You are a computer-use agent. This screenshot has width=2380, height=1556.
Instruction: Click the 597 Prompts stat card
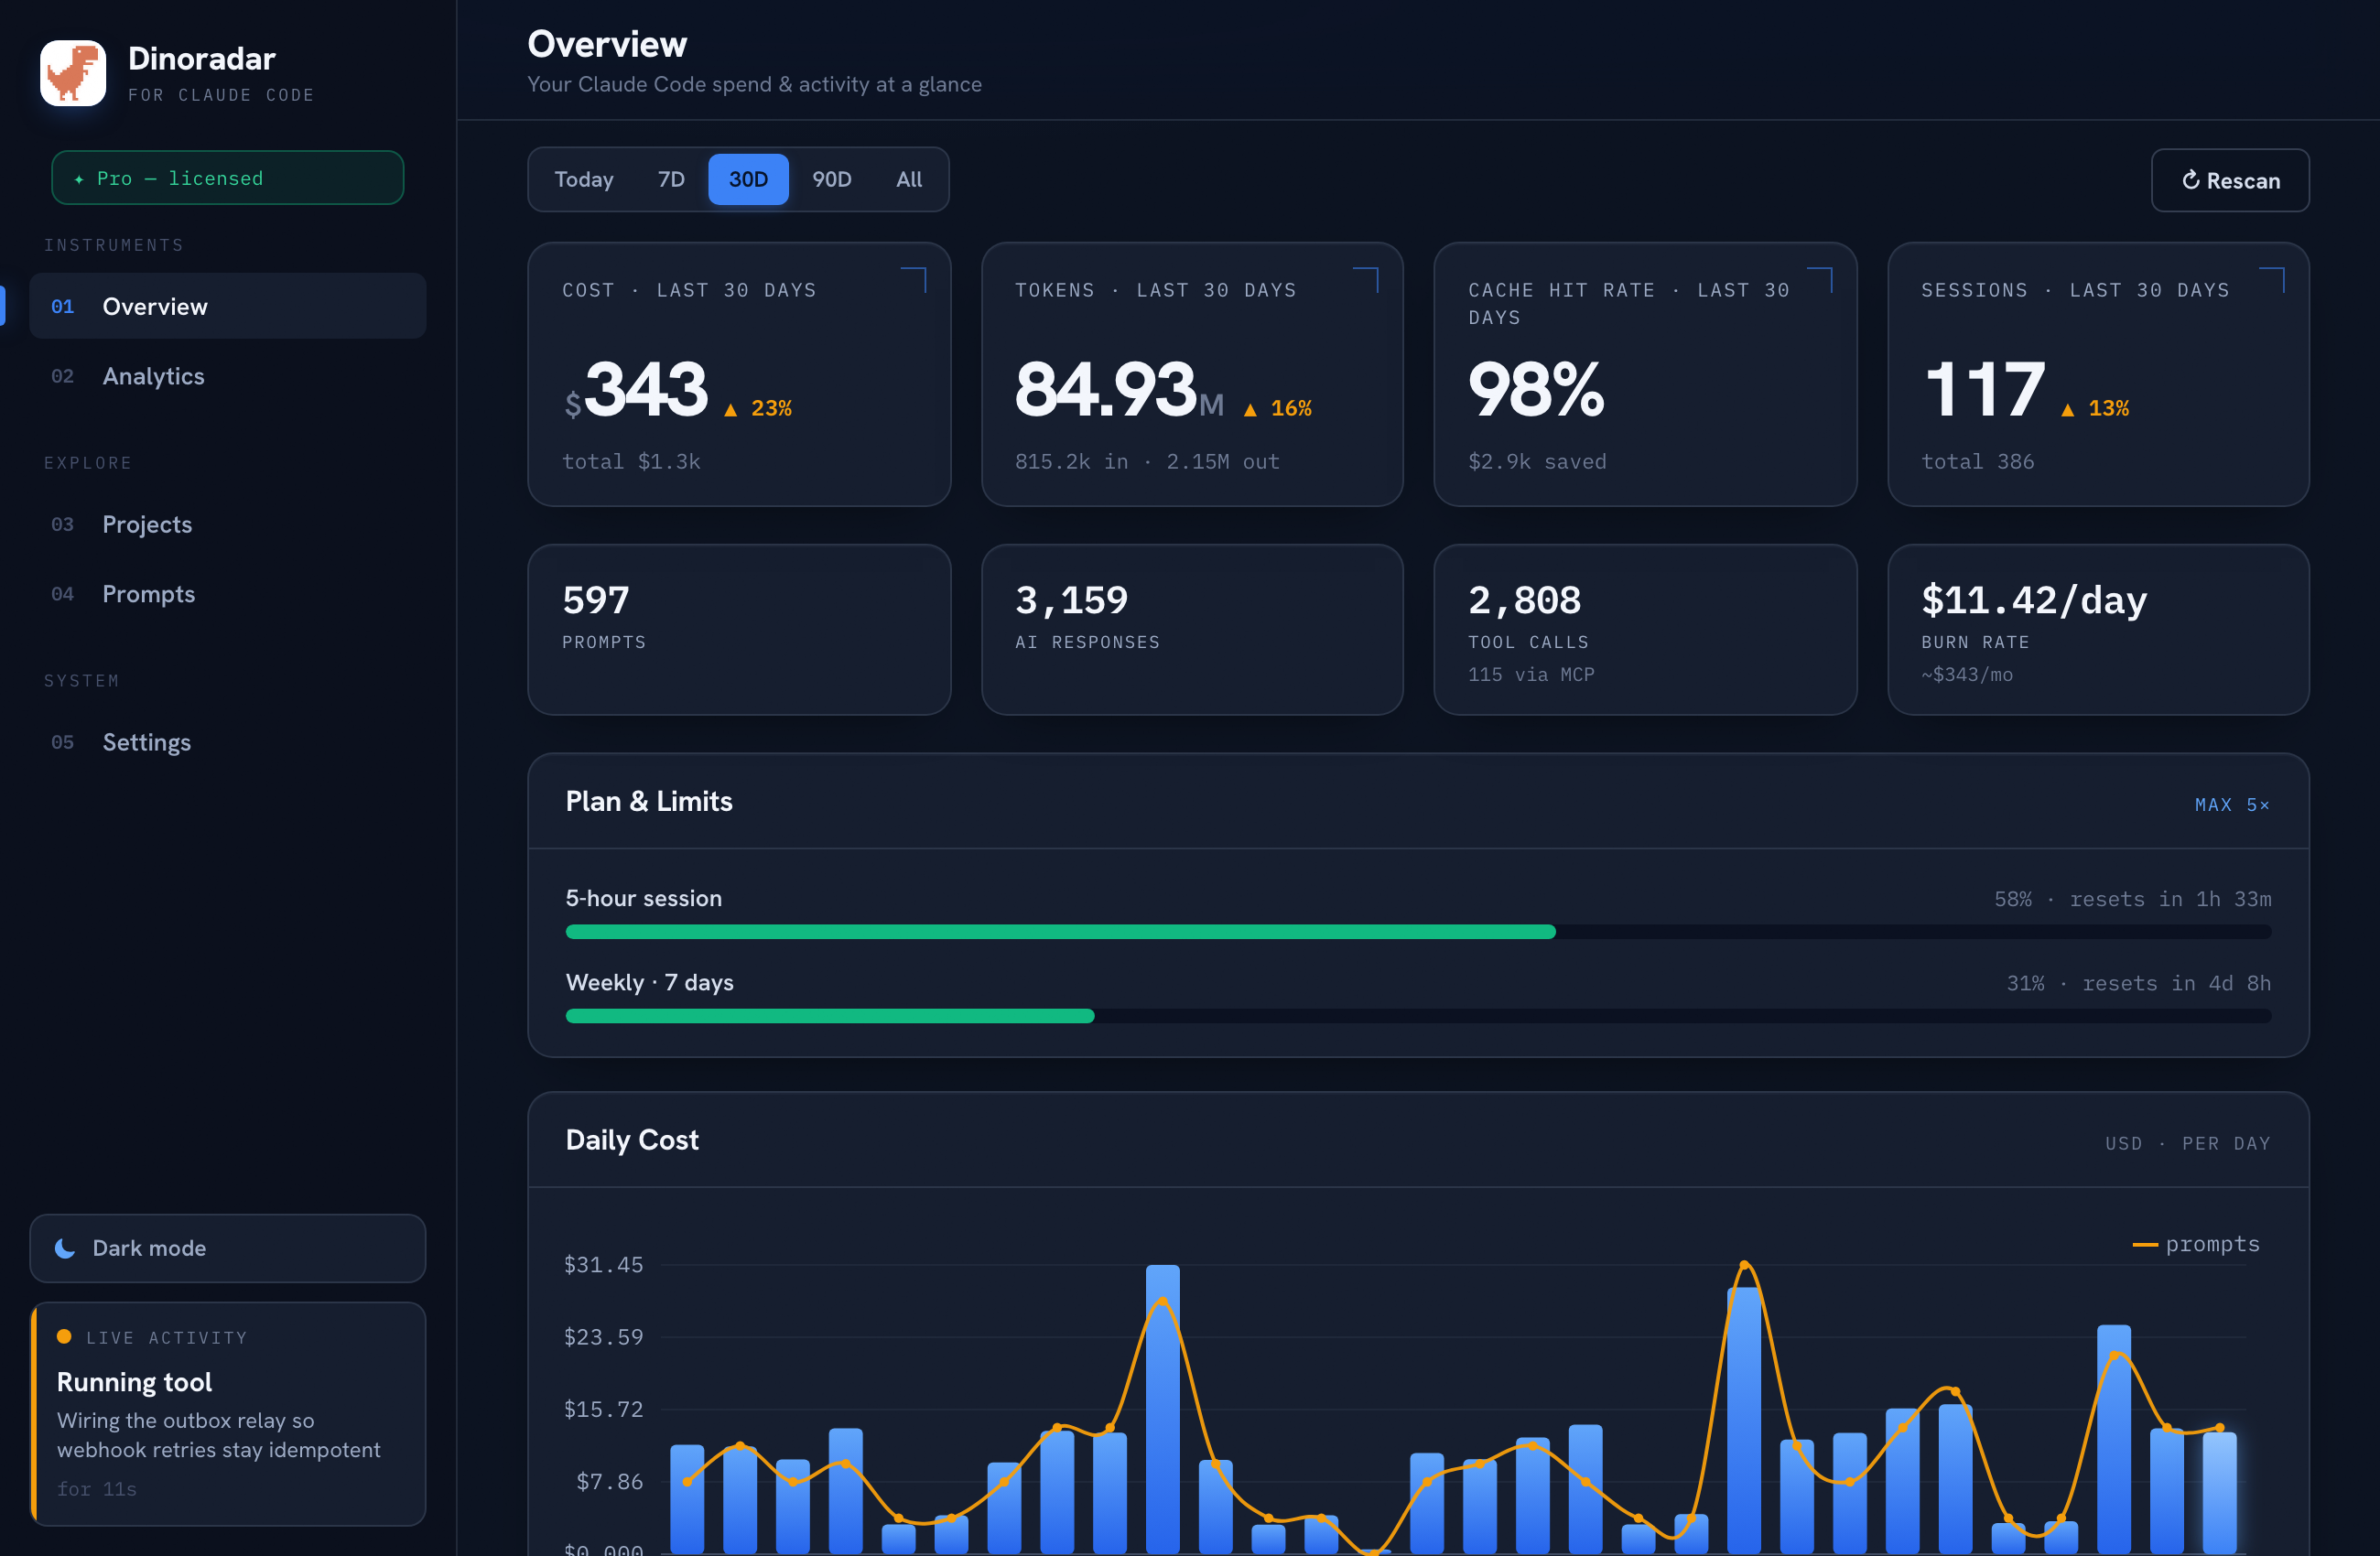[x=739, y=629]
